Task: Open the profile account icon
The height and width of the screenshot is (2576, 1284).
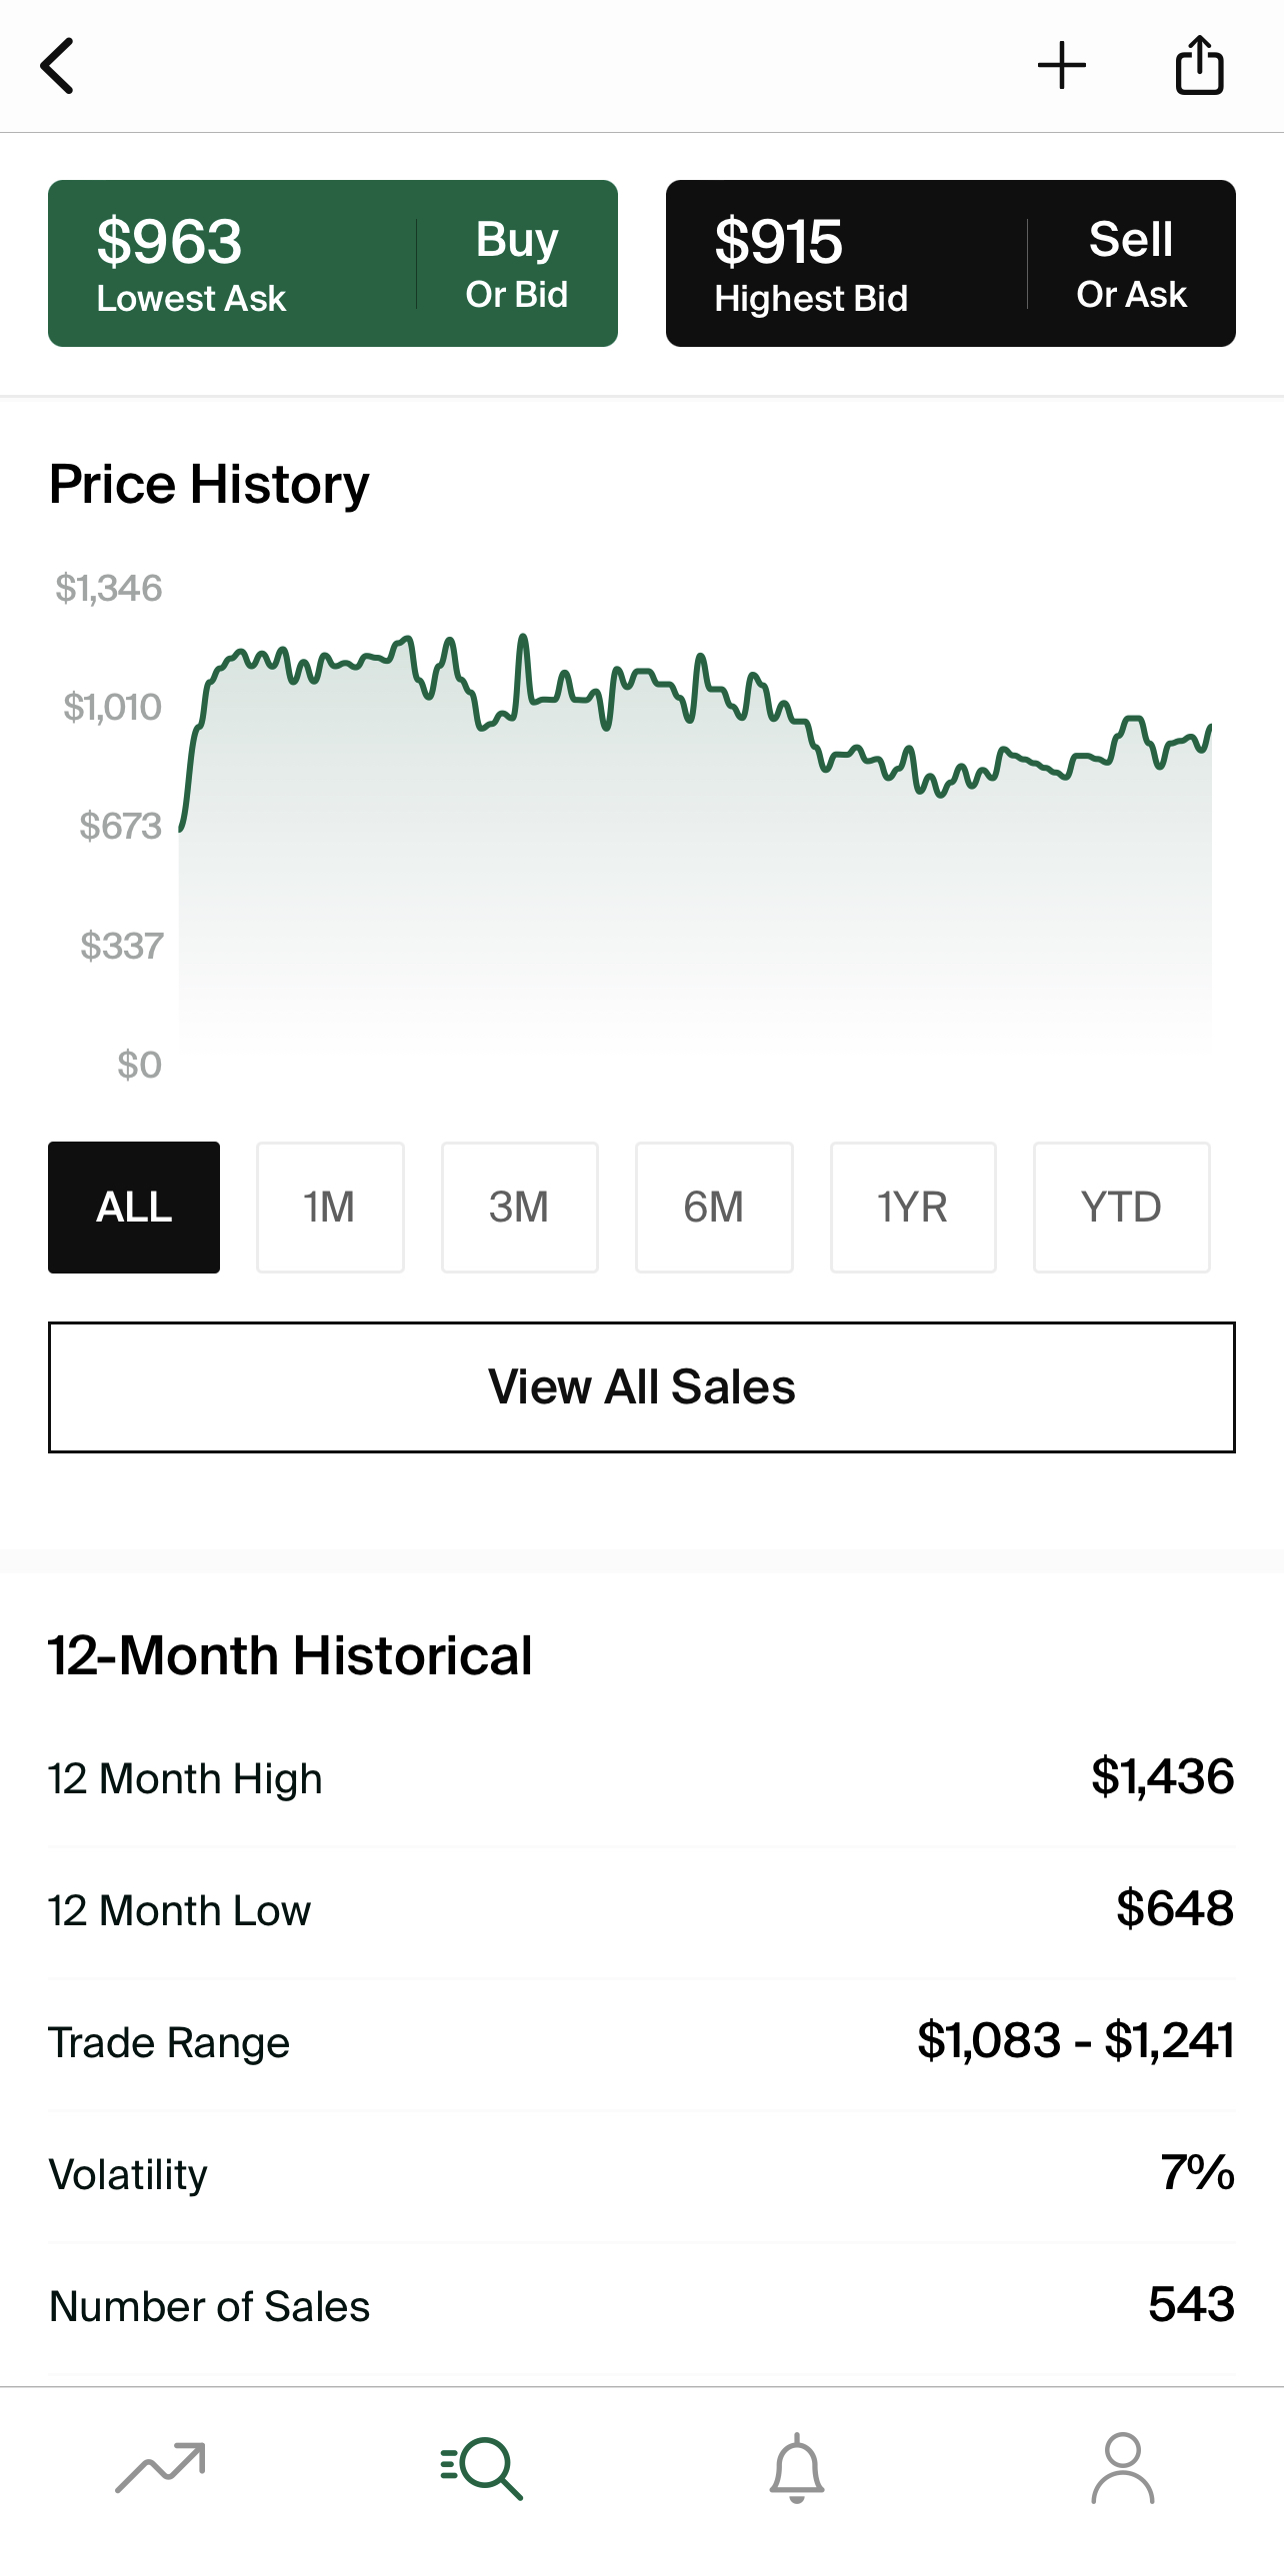Action: tap(1122, 2468)
